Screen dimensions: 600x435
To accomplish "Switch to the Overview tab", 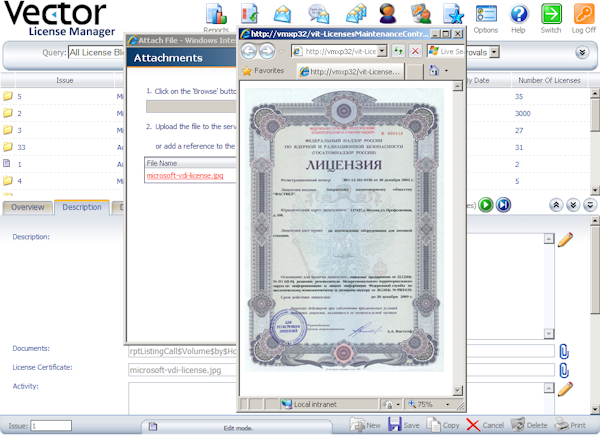I will [x=28, y=207].
